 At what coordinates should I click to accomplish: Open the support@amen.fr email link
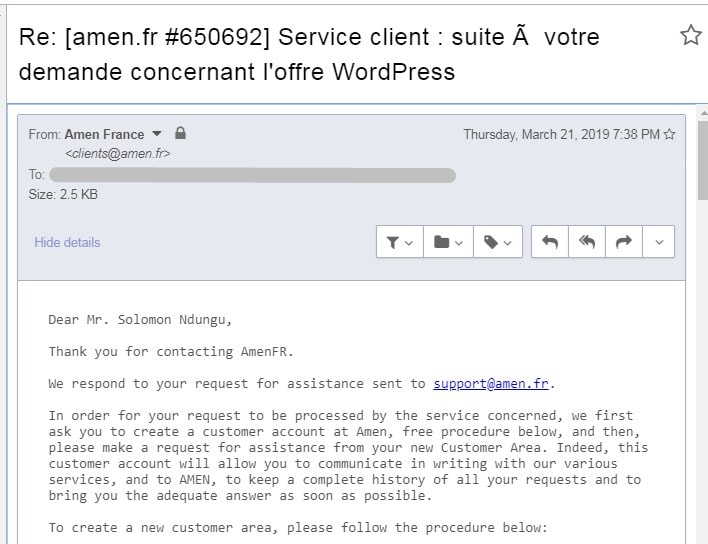[491, 383]
